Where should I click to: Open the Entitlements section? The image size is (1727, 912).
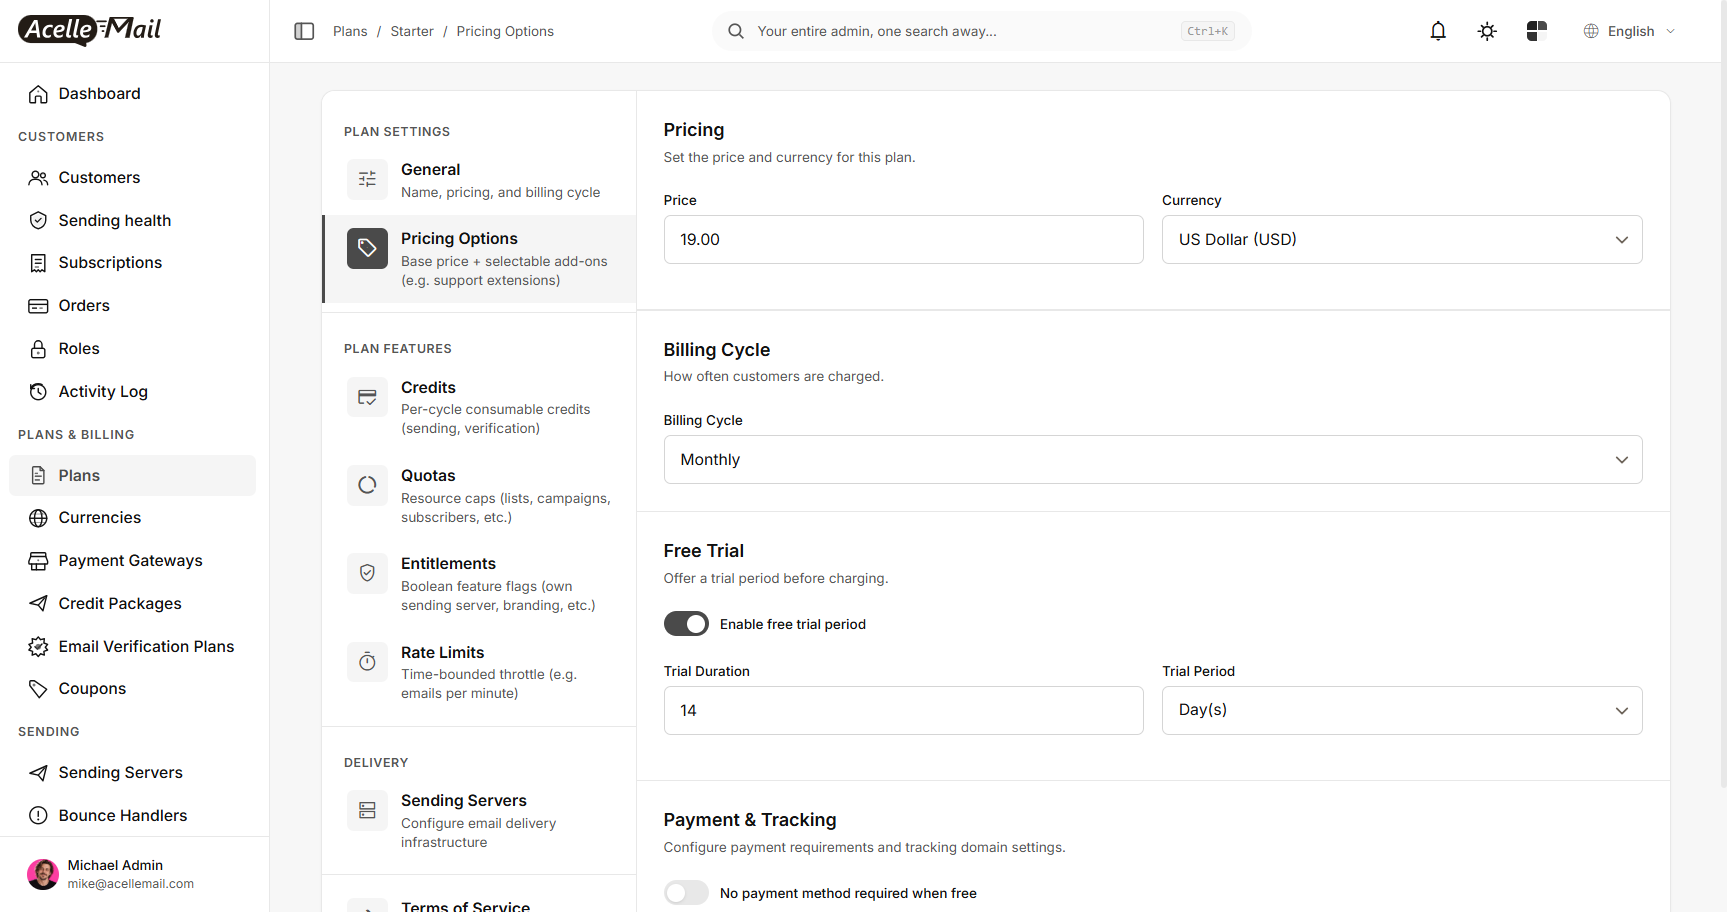479,584
